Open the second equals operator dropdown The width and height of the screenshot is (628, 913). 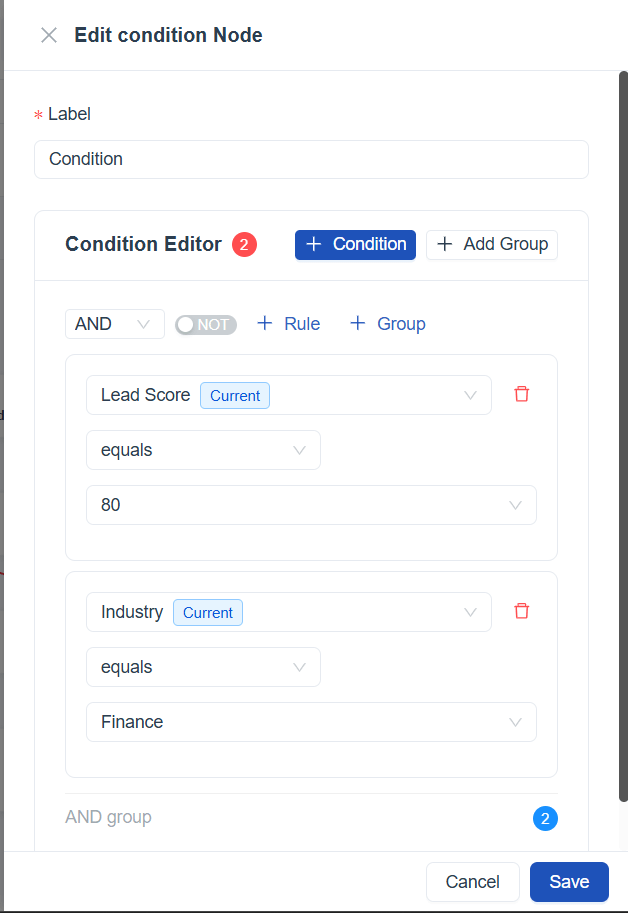point(203,667)
